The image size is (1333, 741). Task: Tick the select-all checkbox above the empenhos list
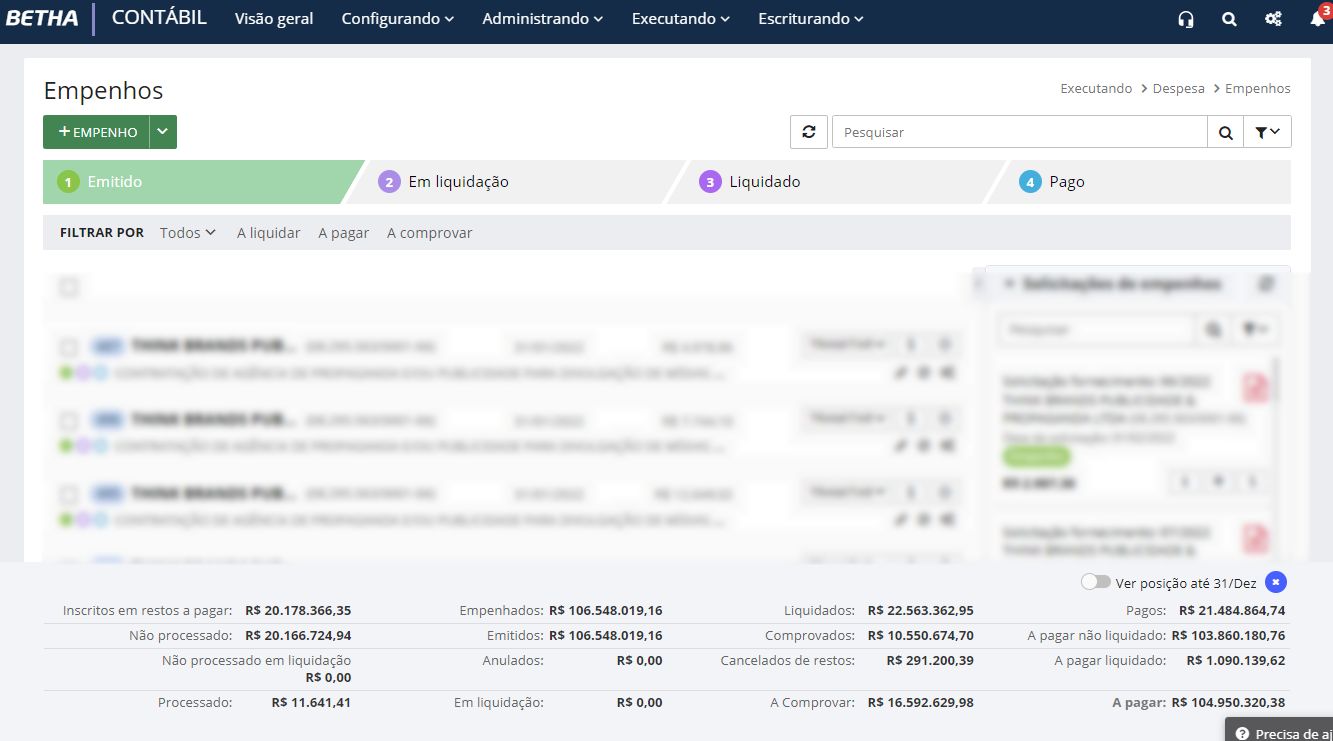68,288
